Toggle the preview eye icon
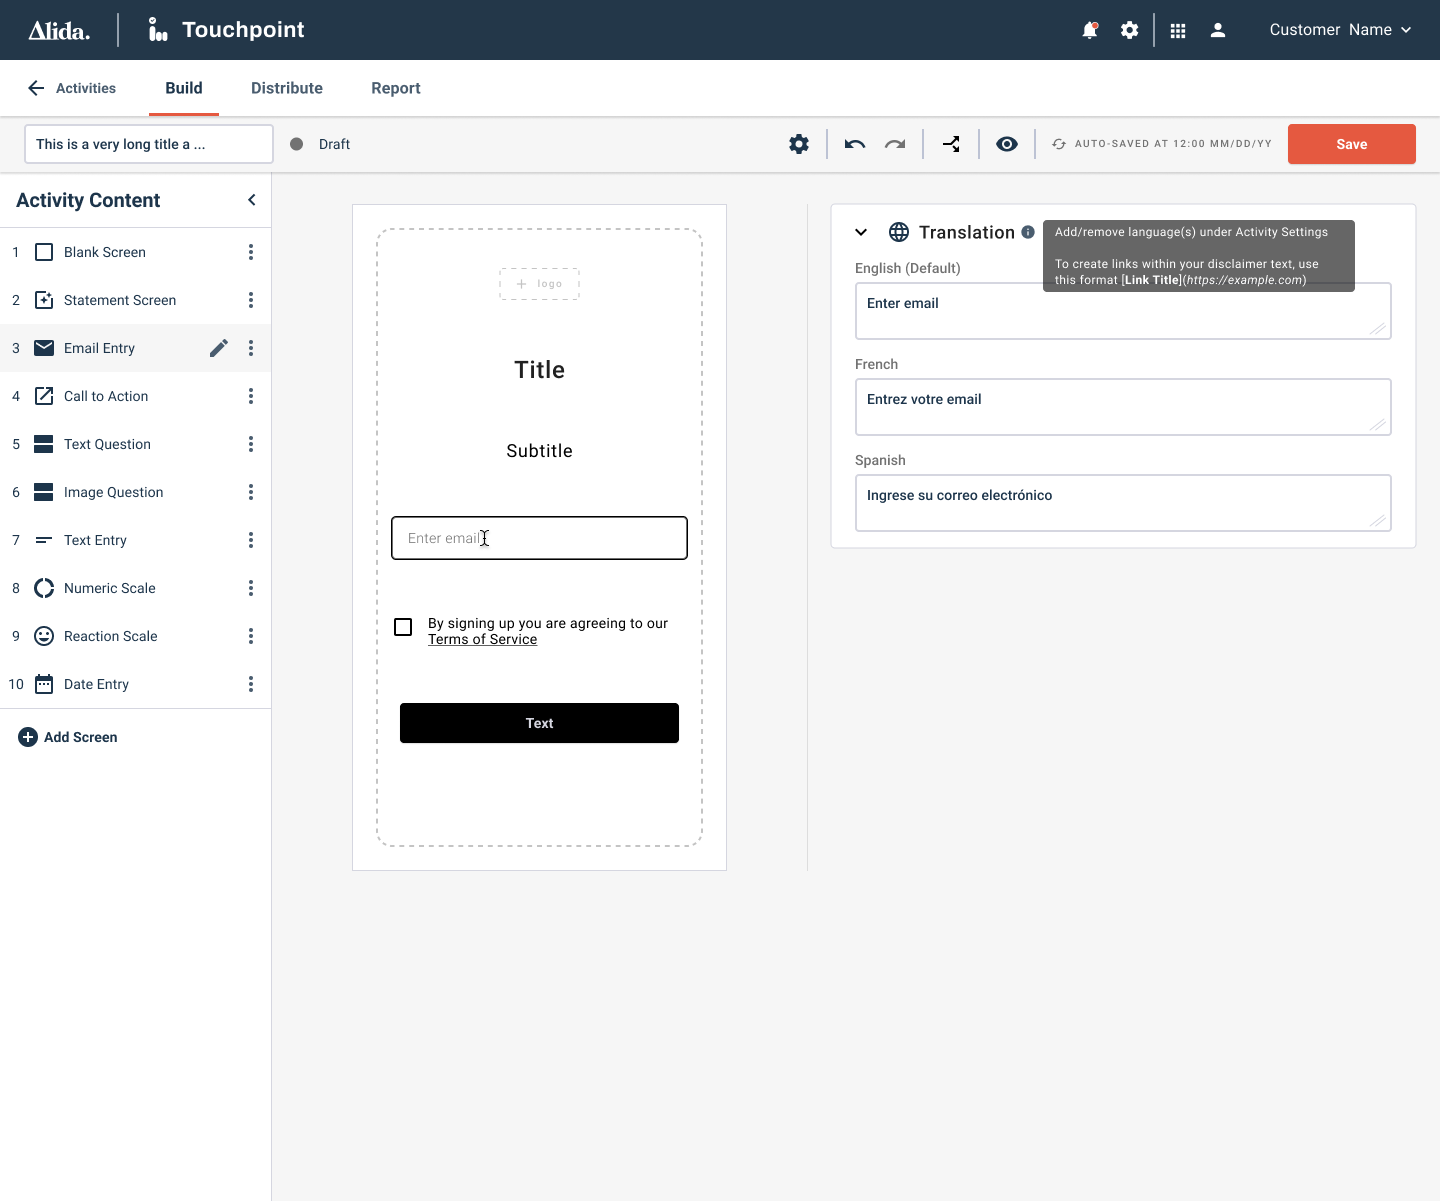This screenshot has width=1440, height=1201. coord(1007,144)
